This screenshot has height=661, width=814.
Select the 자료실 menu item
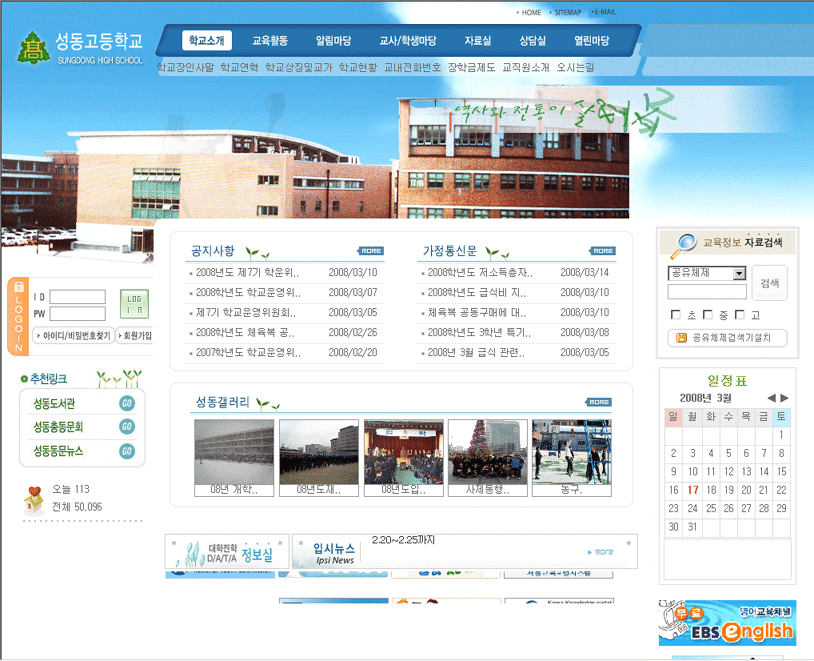pos(478,41)
